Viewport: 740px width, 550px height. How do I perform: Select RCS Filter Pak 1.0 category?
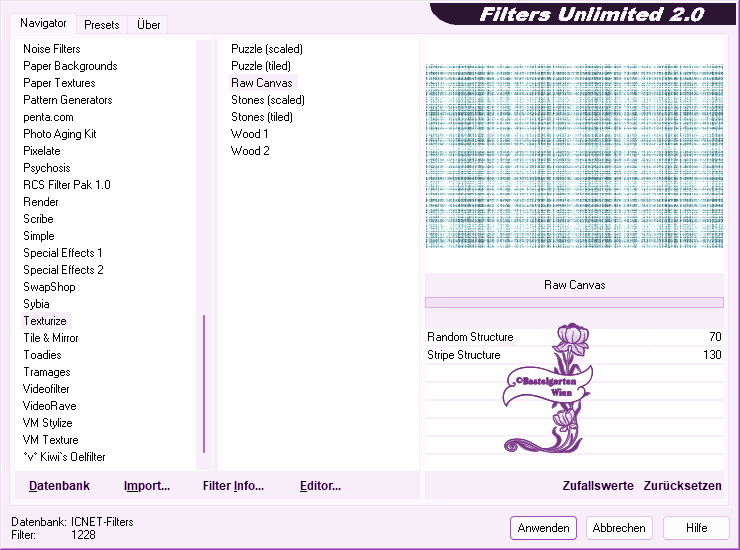[67, 185]
